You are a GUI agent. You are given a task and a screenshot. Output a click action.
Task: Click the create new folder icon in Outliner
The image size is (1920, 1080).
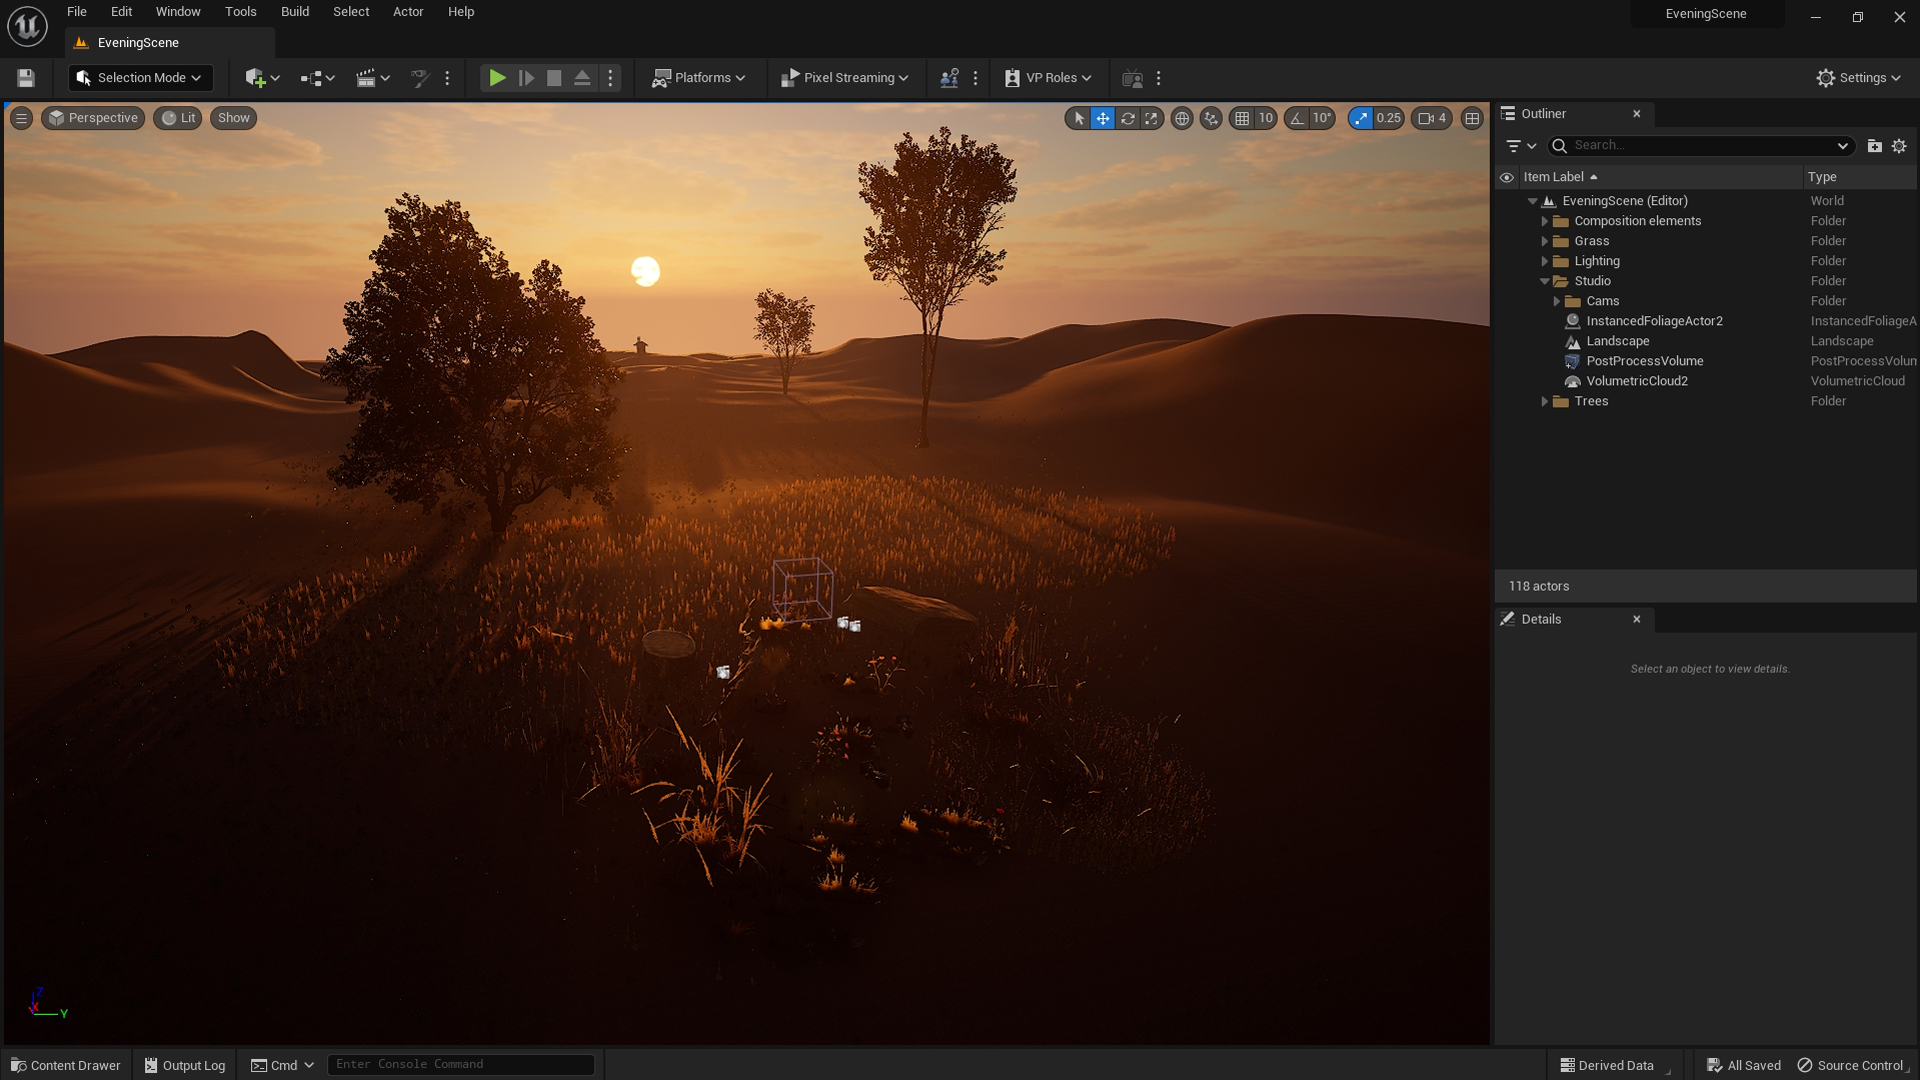tap(1874, 146)
